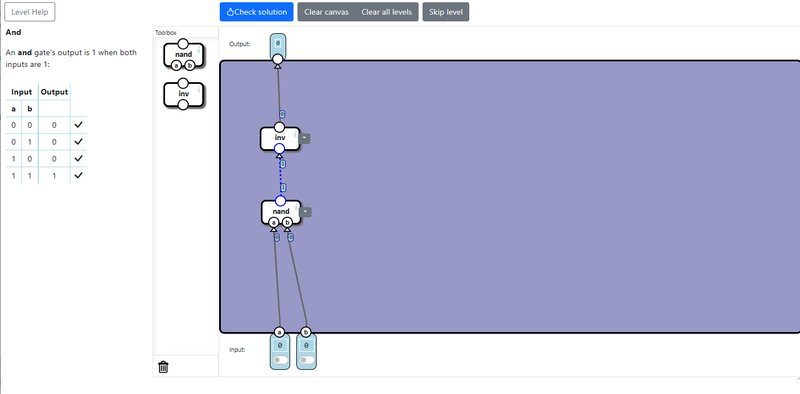Open the dropdown next to canvas inv gate
800x394 pixels.
pos(305,138)
